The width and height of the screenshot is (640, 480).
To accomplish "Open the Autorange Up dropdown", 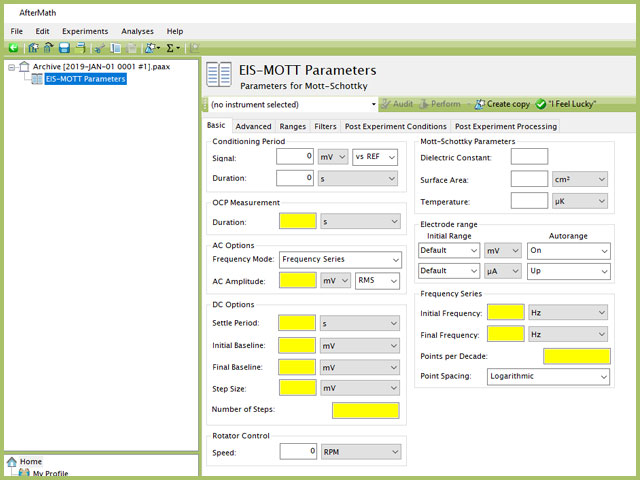I will 569,271.
